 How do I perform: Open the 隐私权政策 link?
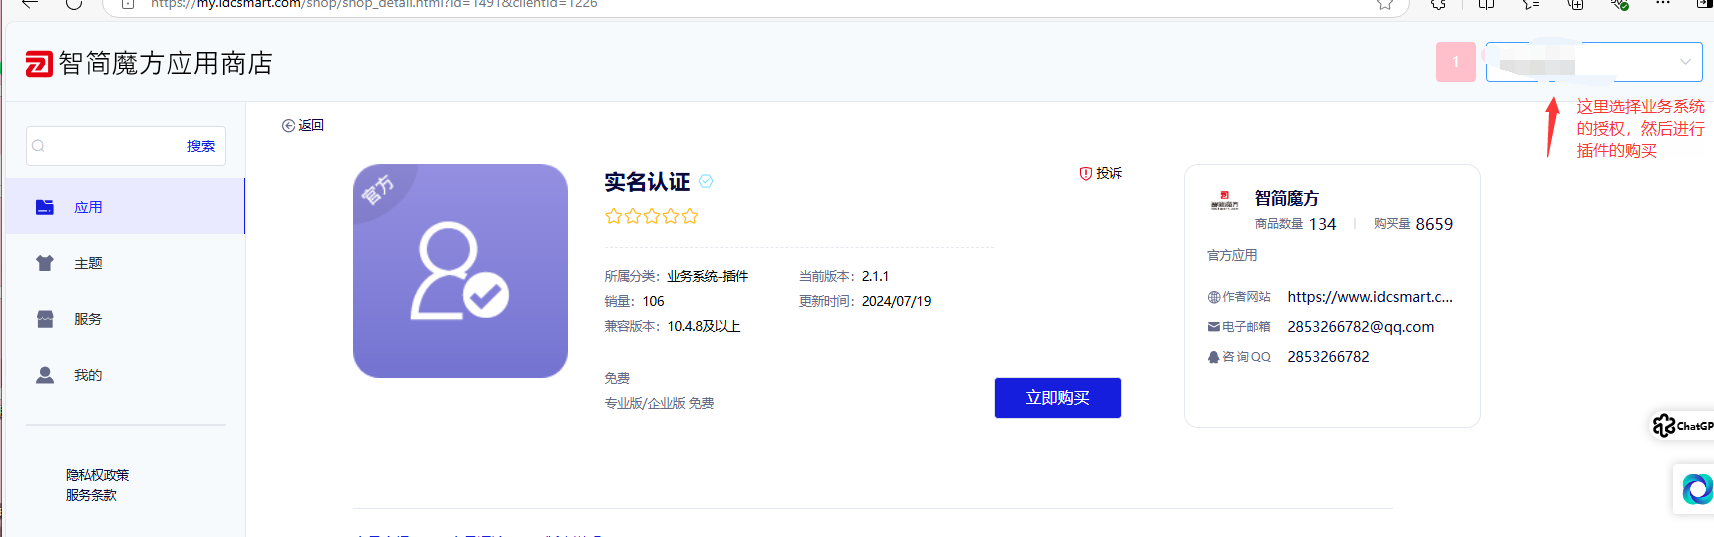coord(97,475)
